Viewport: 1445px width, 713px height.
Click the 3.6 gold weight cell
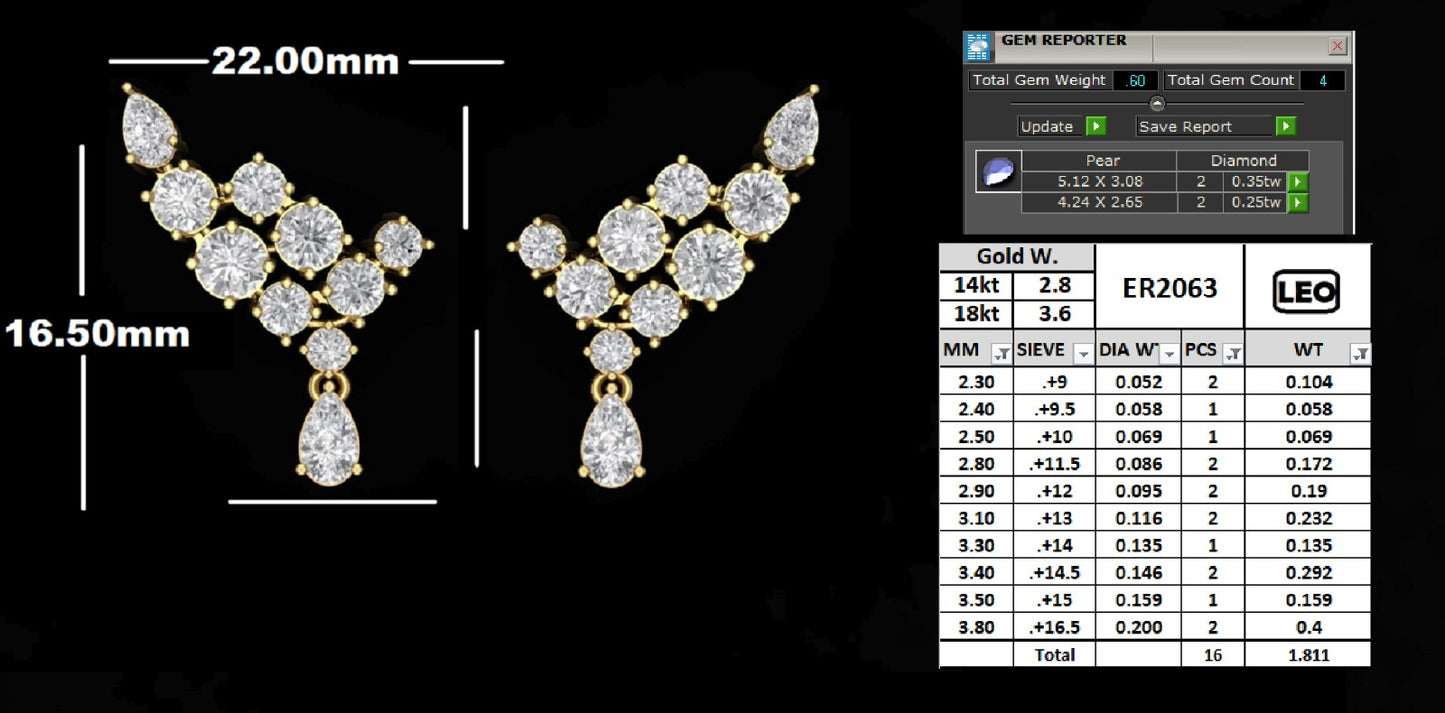pyautogui.click(x=1055, y=313)
